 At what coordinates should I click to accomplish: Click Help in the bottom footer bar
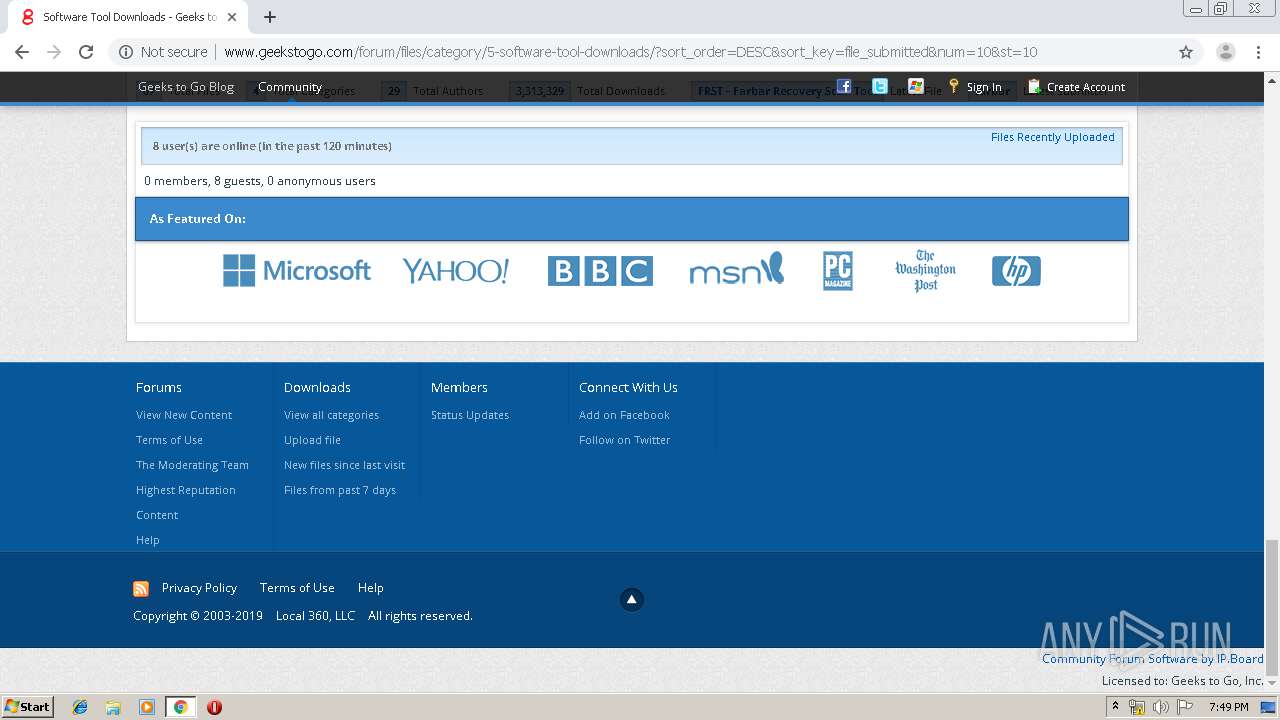pyautogui.click(x=370, y=588)
